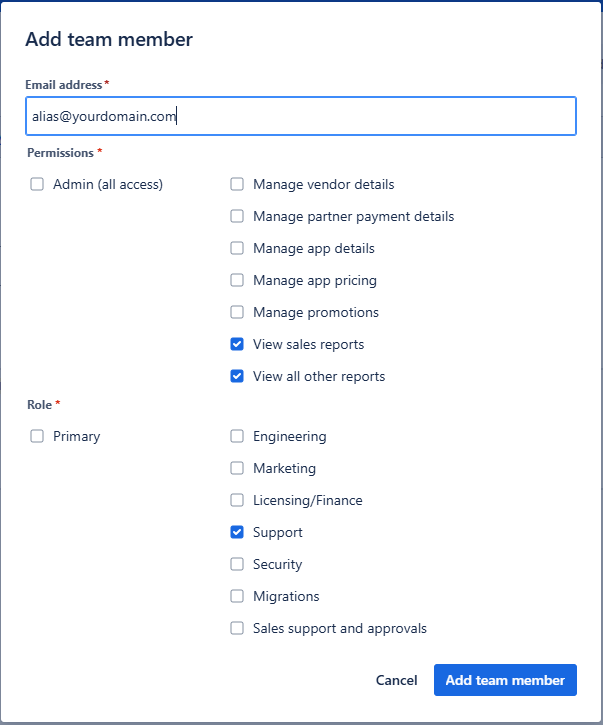Enable Manage vendor details permission
The height and width of the screenshot is (725, 603).
[x=237, y=184]
